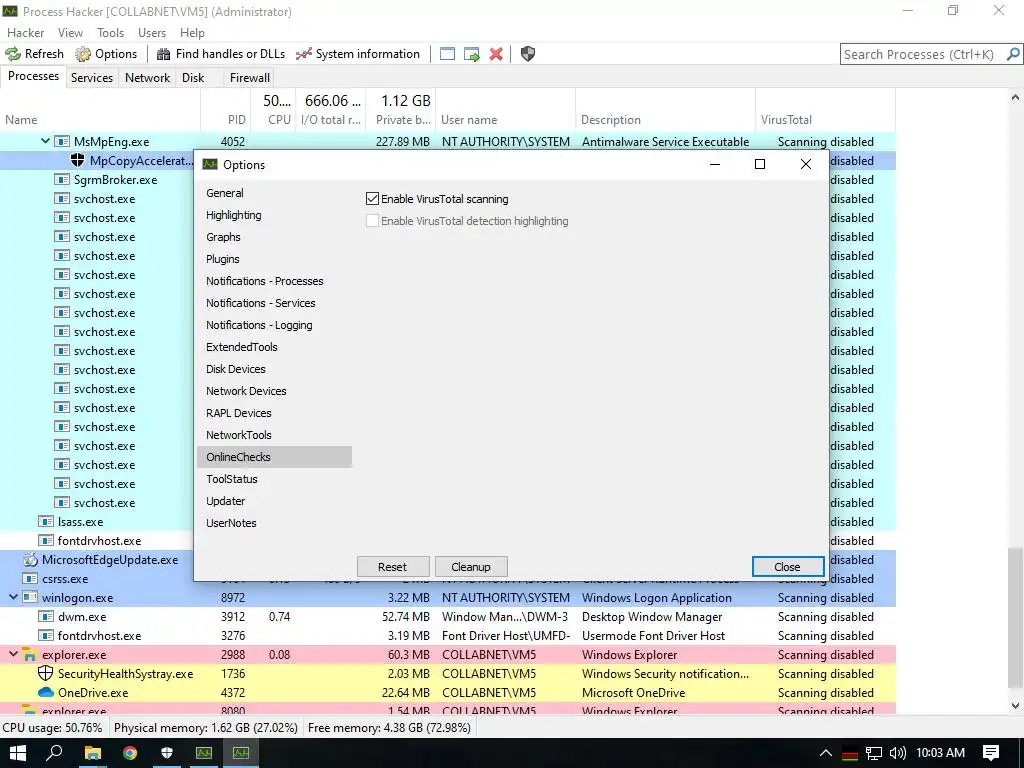Open the Users menu
The width and height of the screenshot is (1024, 768).
click(152, 33)
